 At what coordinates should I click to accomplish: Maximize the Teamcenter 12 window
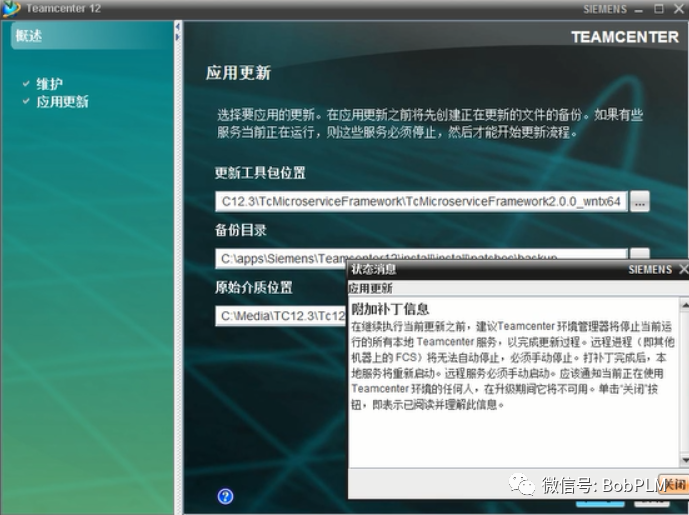(x=659, y=9)
